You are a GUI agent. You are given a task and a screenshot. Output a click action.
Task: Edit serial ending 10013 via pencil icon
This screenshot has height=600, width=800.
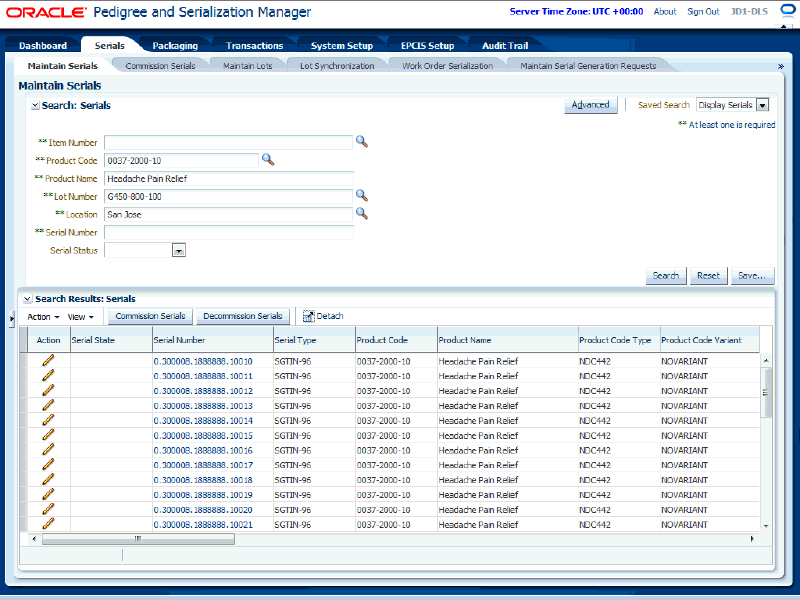pos(48,405)
